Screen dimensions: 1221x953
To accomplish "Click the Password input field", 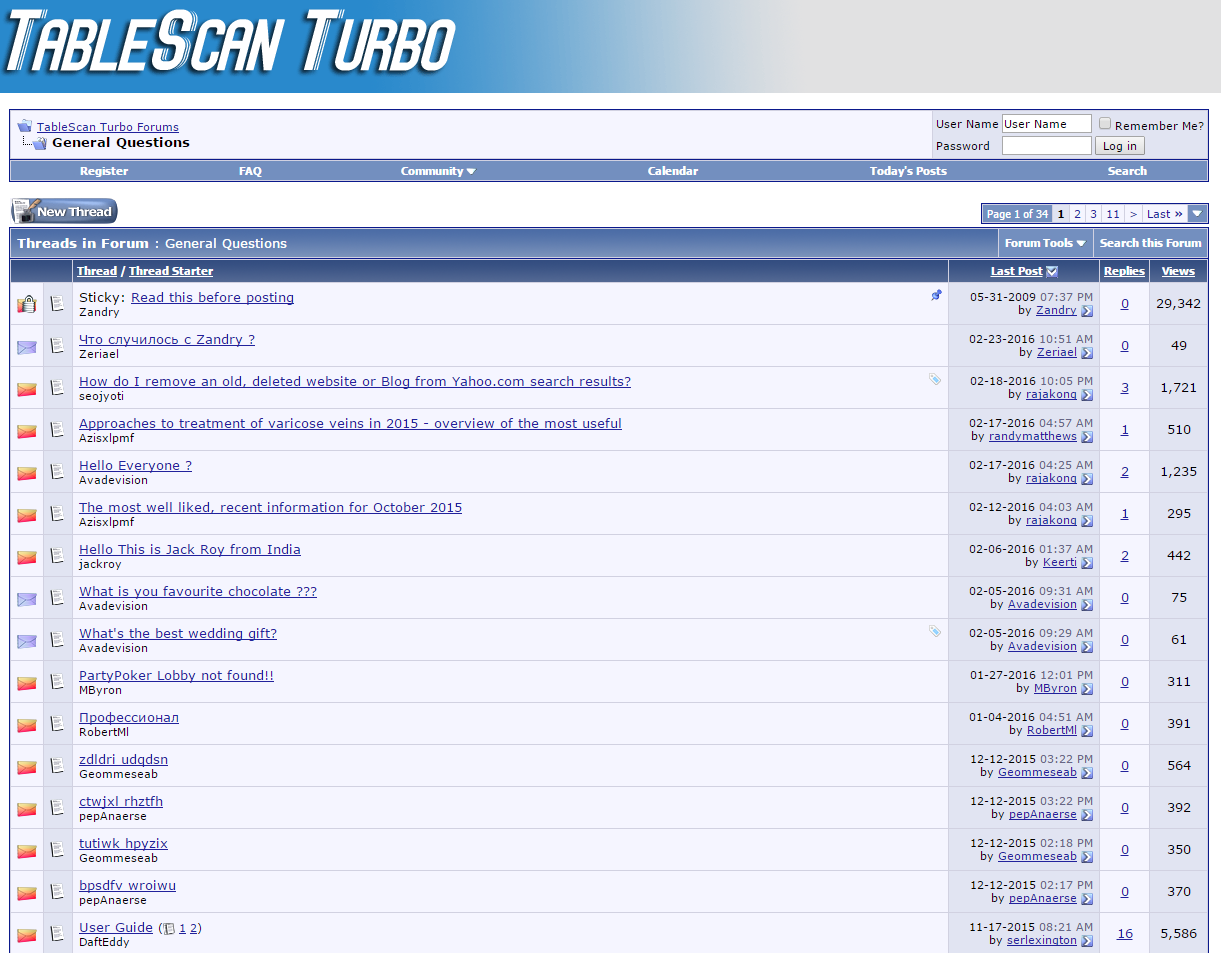I will 1046,146.
